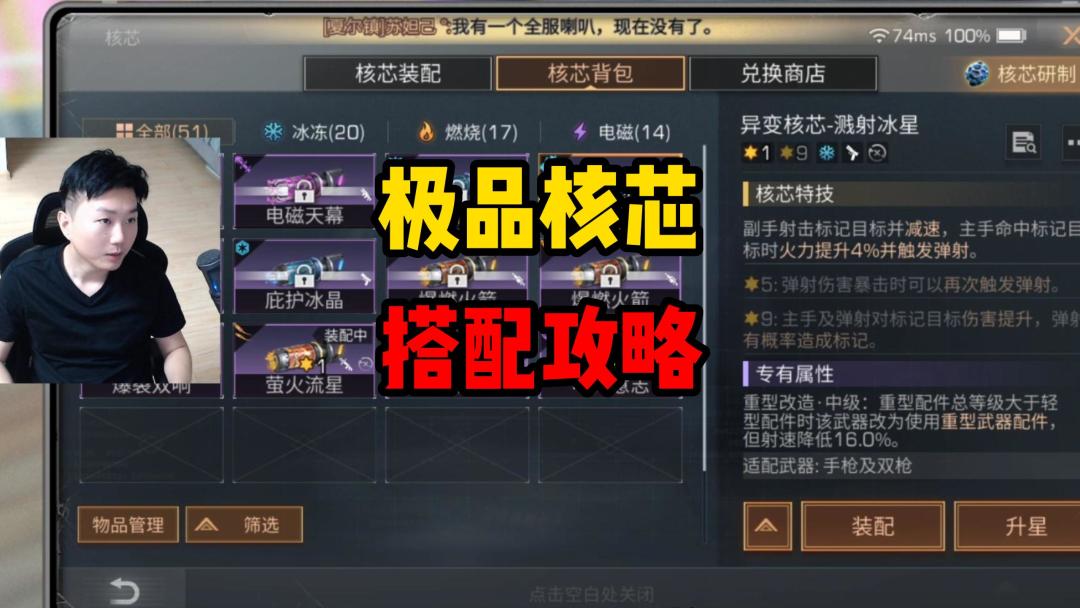This screenshot has height=608, width=1080.
Task: Toggle the lock on 庇护冰晶 core
Action: pyautogui.click(x=304, y=279)
